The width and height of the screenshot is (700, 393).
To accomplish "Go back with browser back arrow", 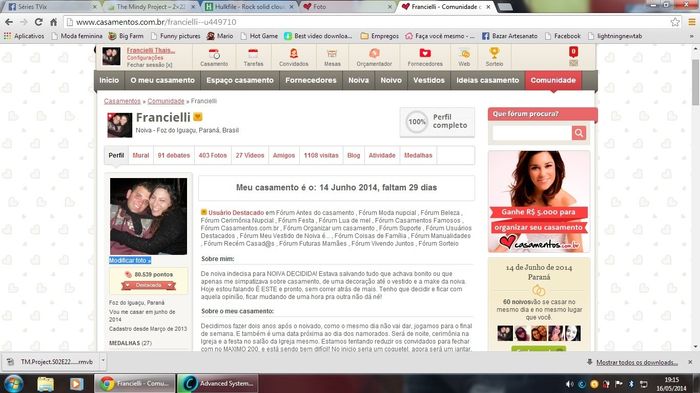I will coord(9,22).
